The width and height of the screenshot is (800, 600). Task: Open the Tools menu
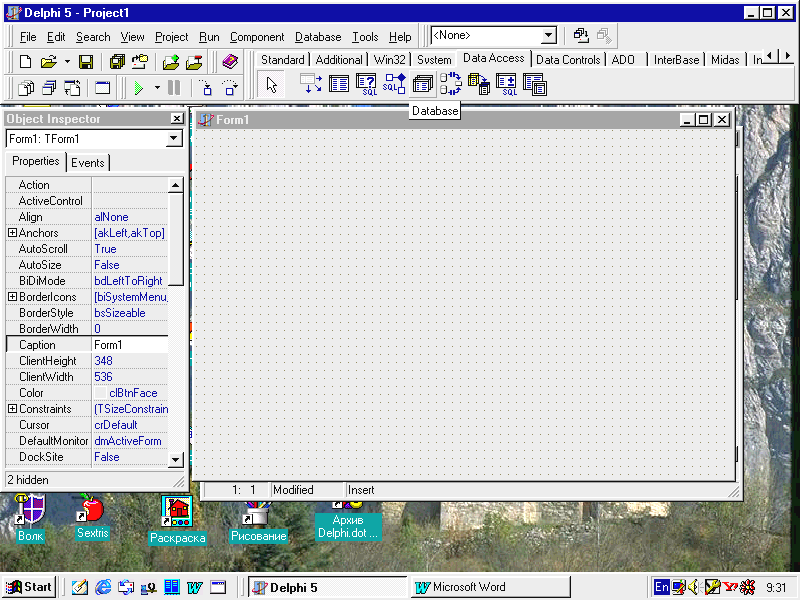click(365, 37)
